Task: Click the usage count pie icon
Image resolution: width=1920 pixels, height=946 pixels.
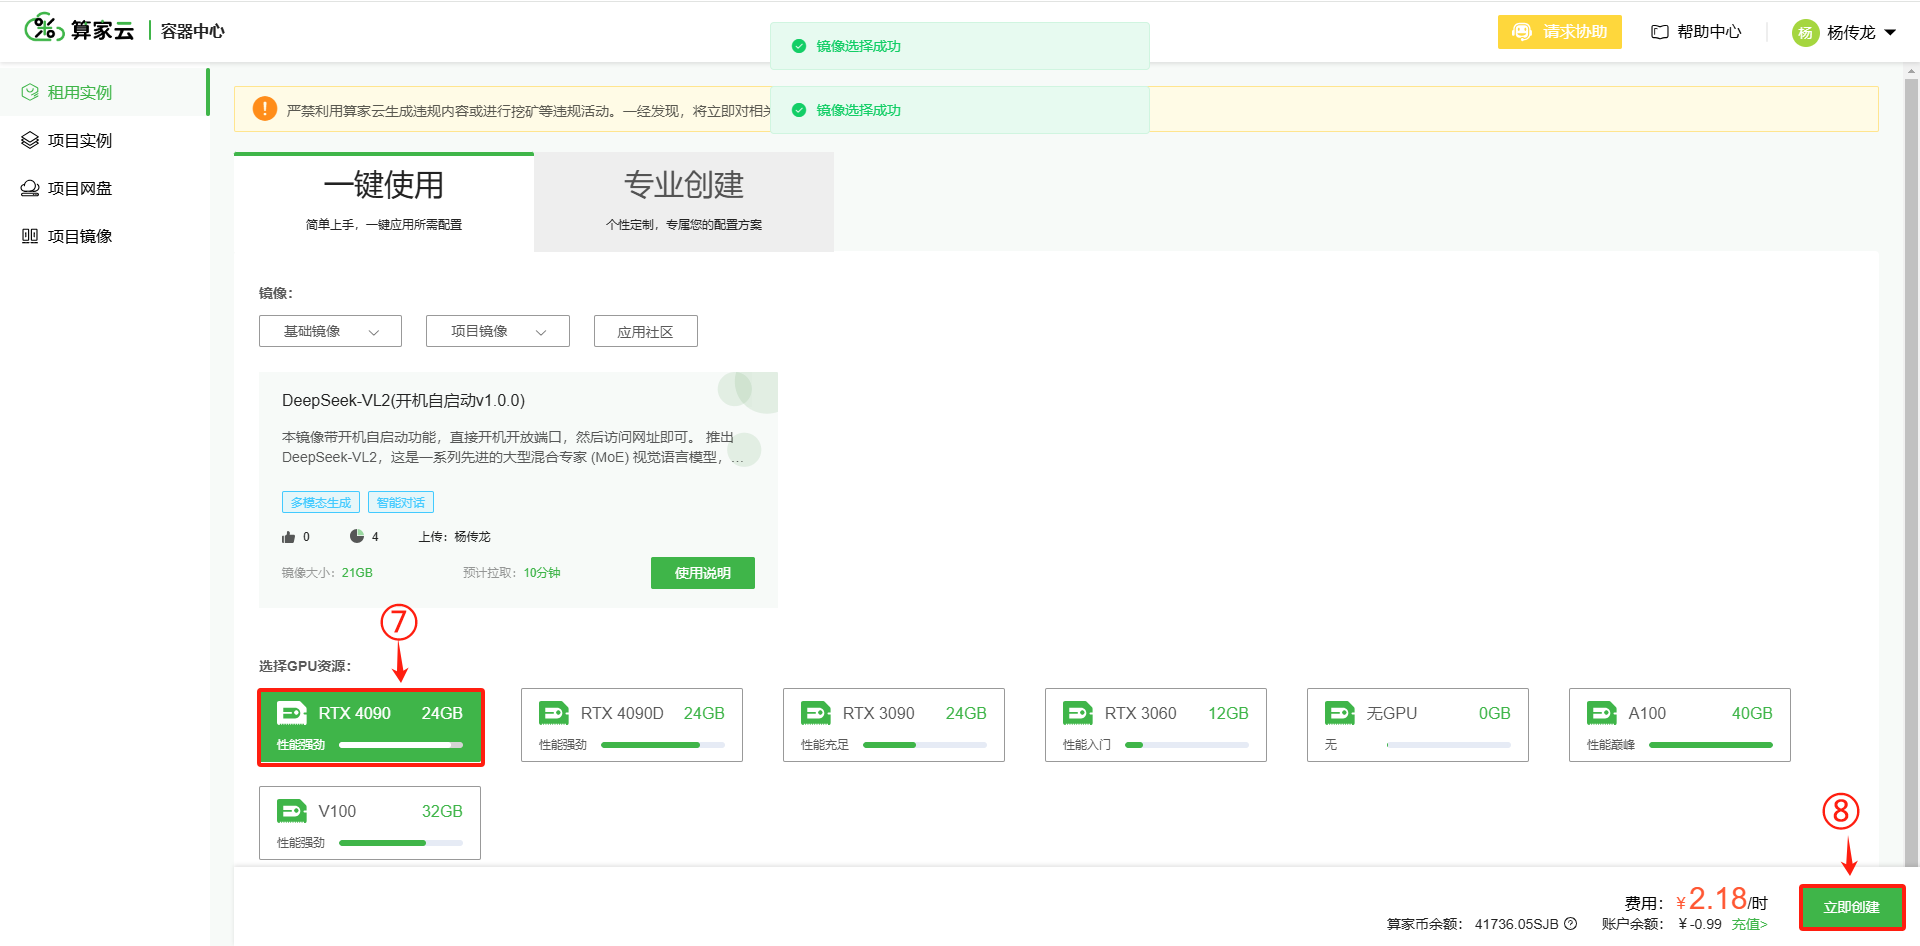Action: click(x=357, y=536)
